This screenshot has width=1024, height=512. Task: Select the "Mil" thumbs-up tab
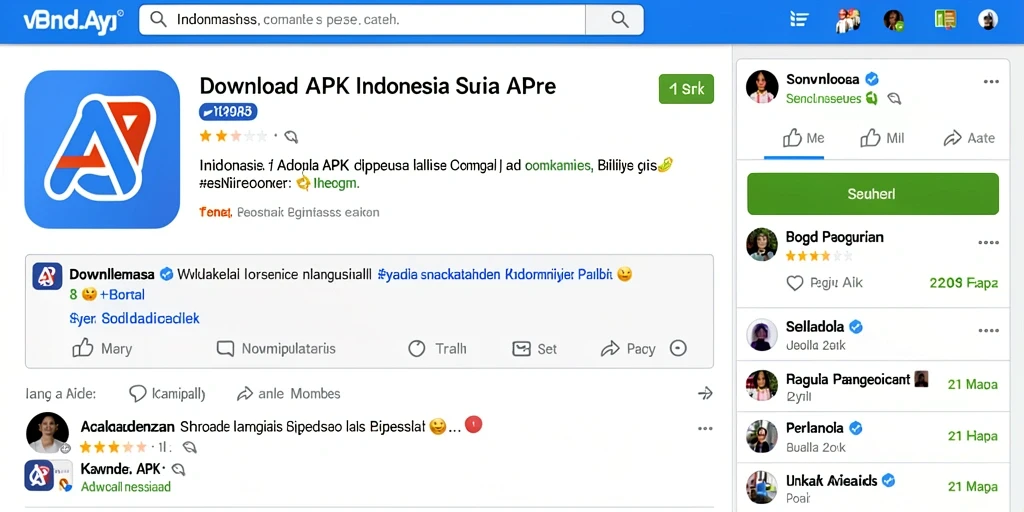coord(882,138)
